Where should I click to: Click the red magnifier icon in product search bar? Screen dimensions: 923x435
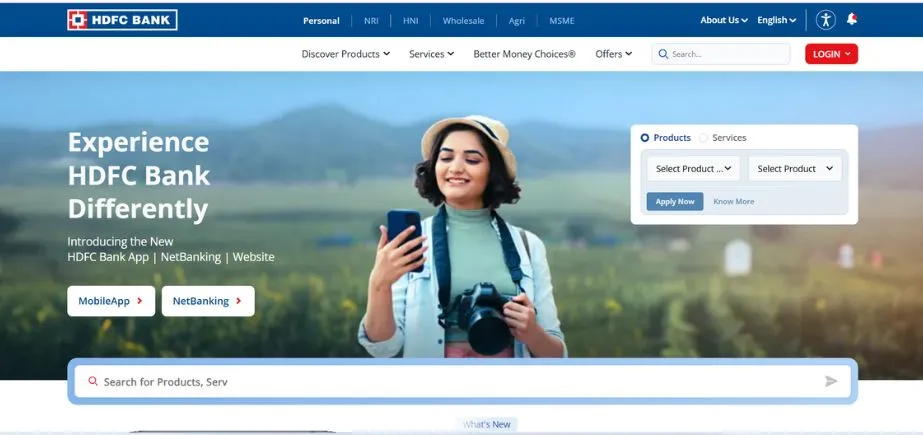pyautogui.click(x=92, y=381)
